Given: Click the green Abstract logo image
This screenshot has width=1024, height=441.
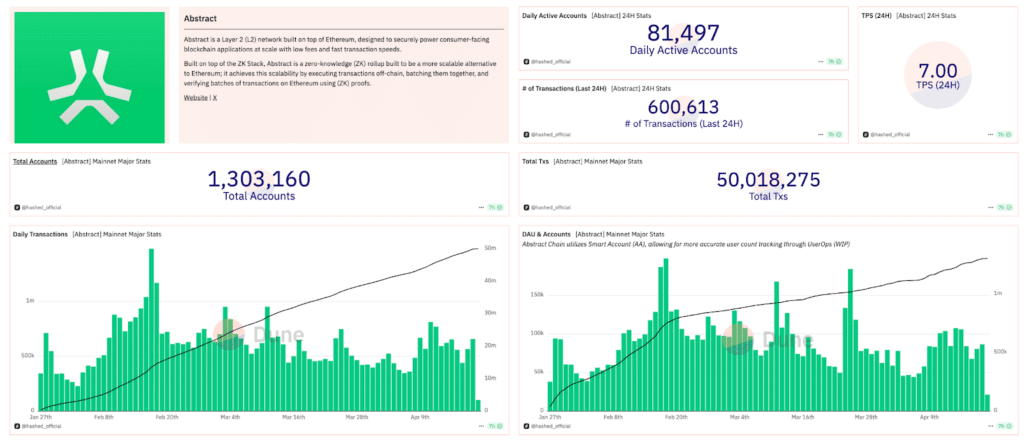Looking at the screenshot, I should (x=90, y=77).
